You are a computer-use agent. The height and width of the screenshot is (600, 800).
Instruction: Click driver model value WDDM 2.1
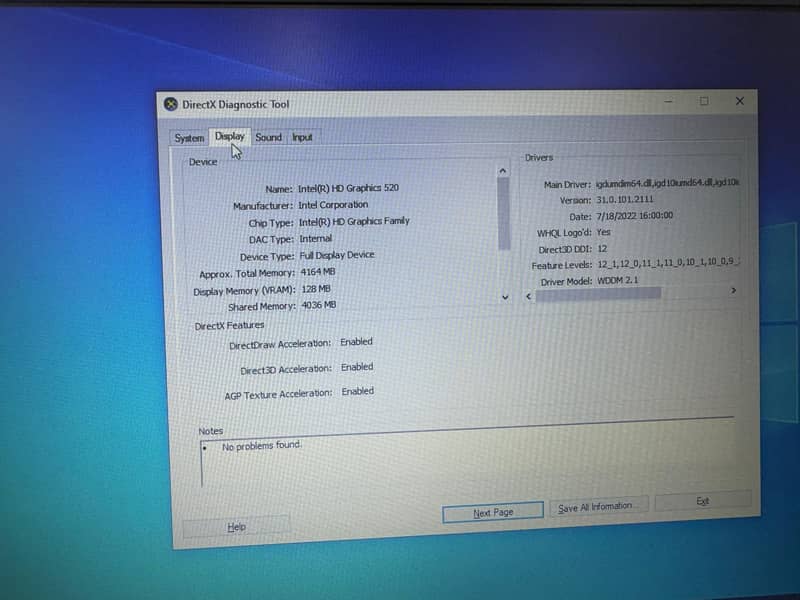coord(617,280)
